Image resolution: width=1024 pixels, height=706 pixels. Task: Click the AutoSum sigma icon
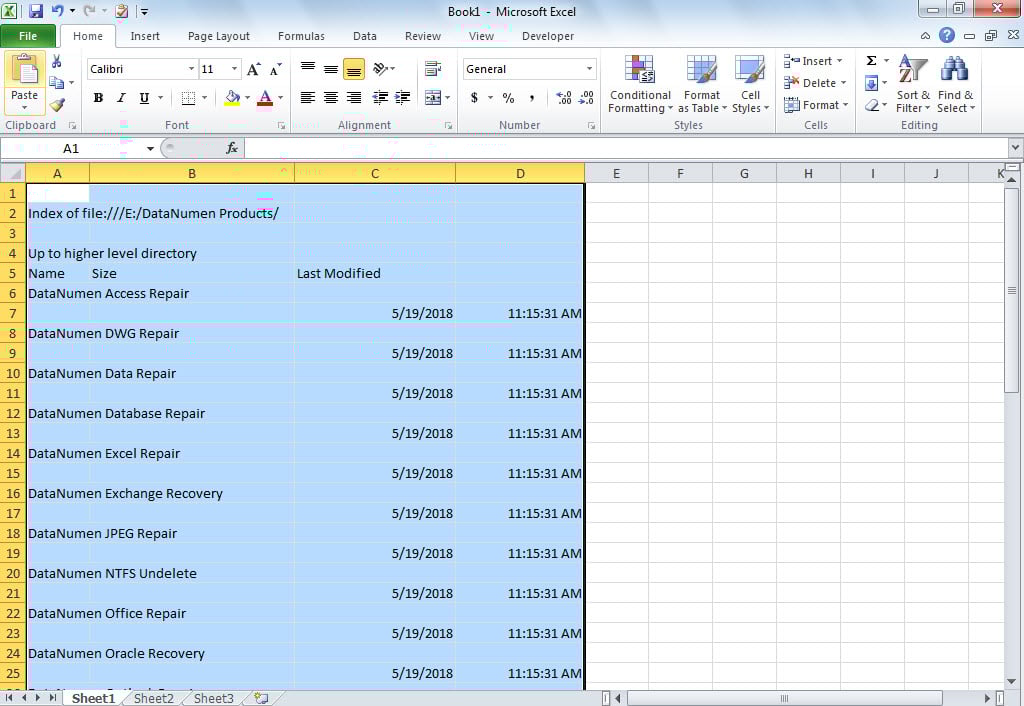[871, 61]
